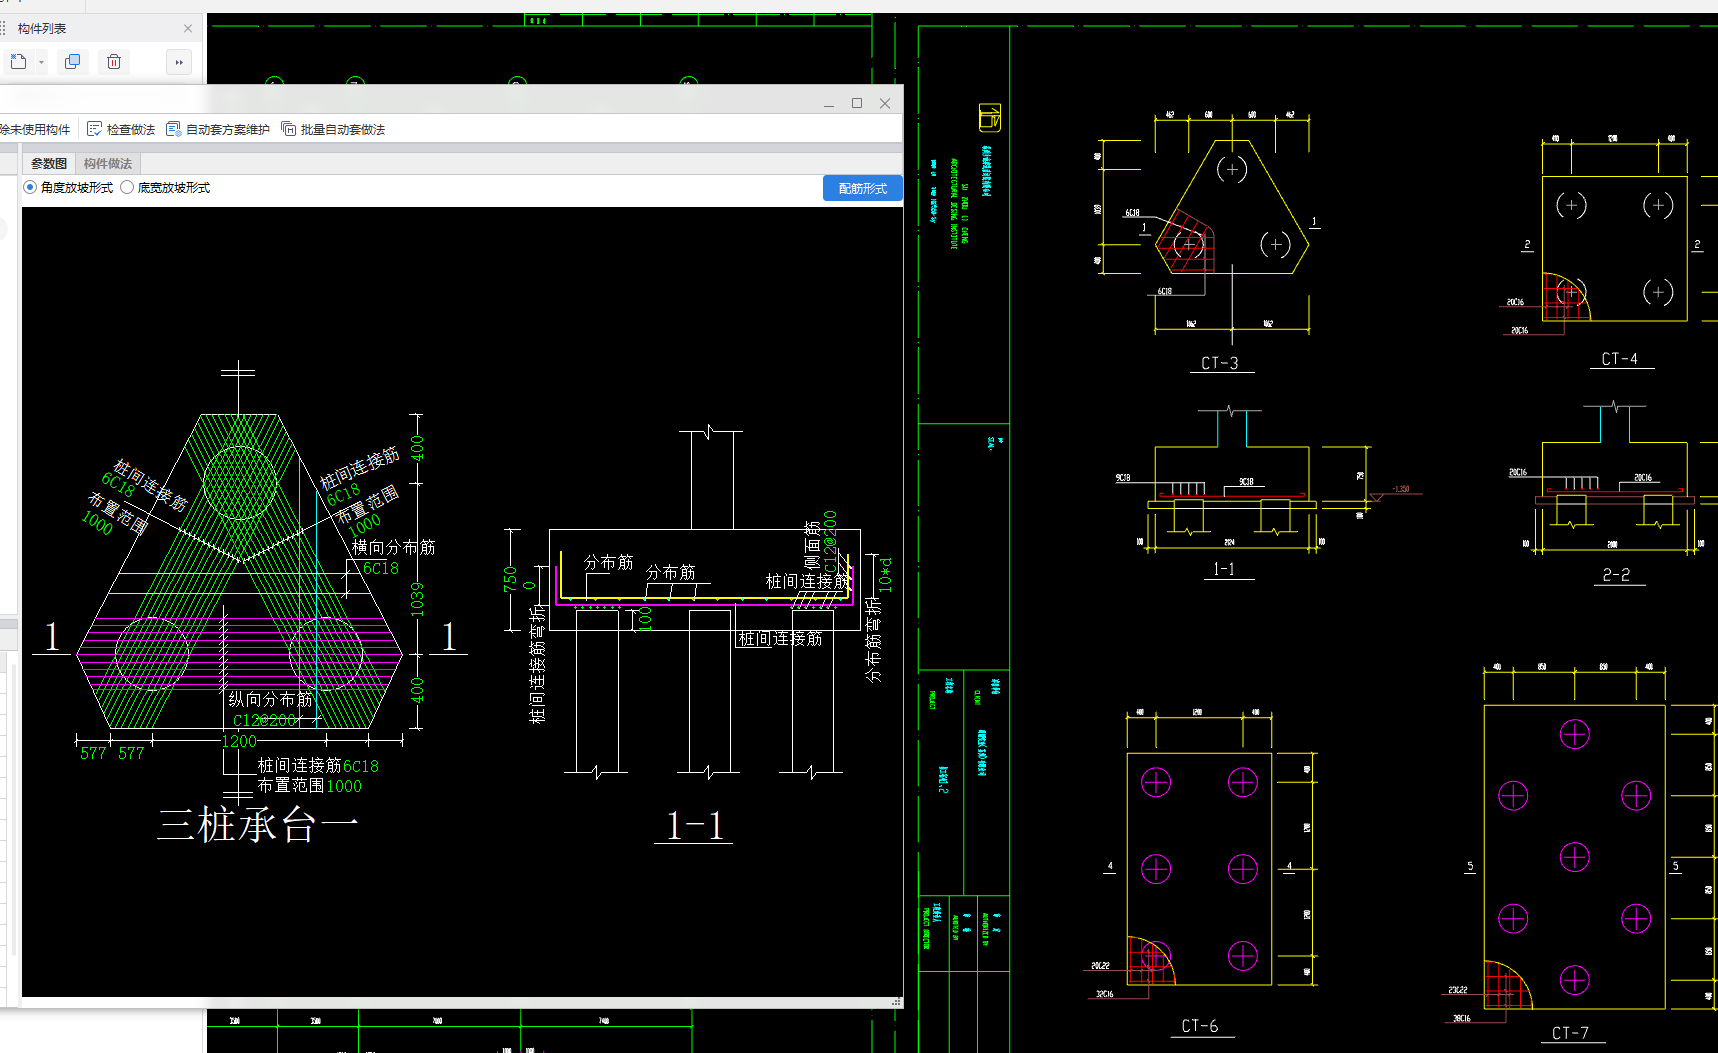Close the 构件列表 panel

click(188, 28)
